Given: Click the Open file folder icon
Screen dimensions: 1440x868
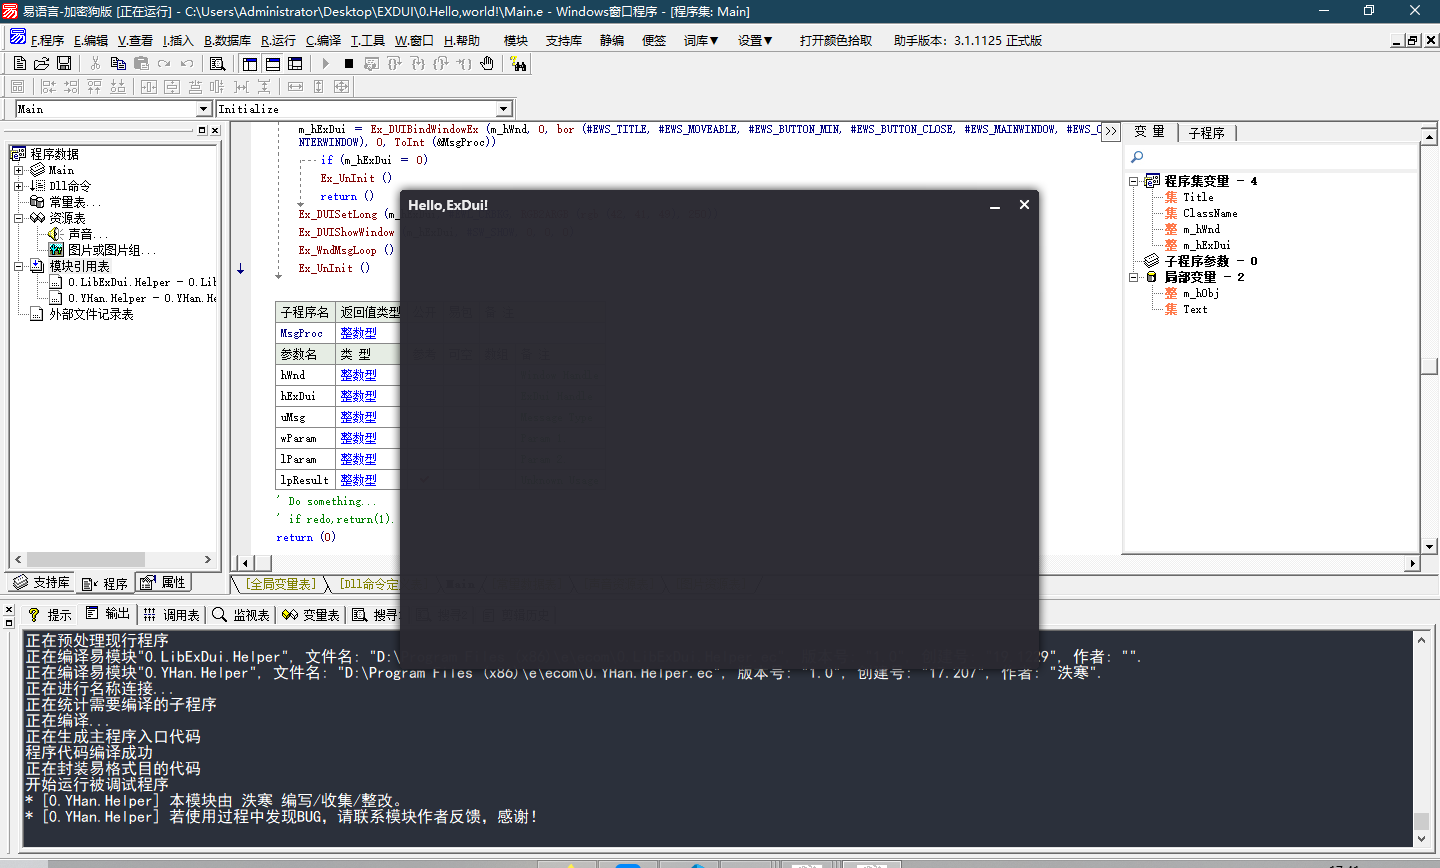Looking at the screenshot, I should [x=41, y=63].
